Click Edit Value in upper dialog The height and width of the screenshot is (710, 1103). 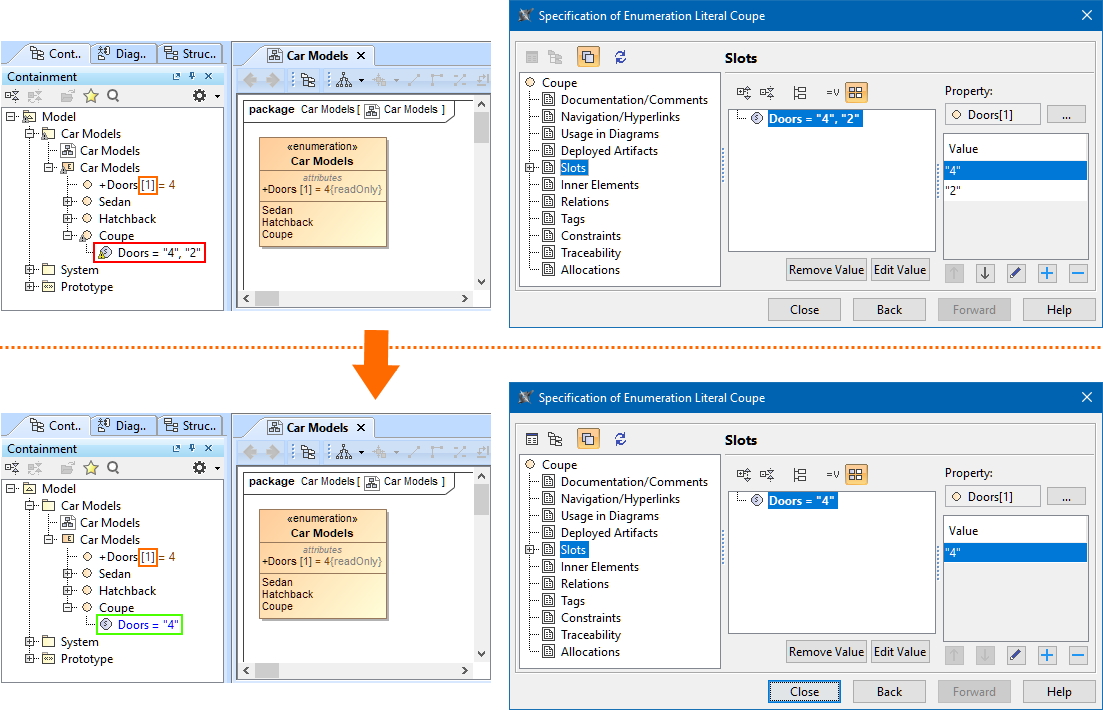tap(900, 270)
